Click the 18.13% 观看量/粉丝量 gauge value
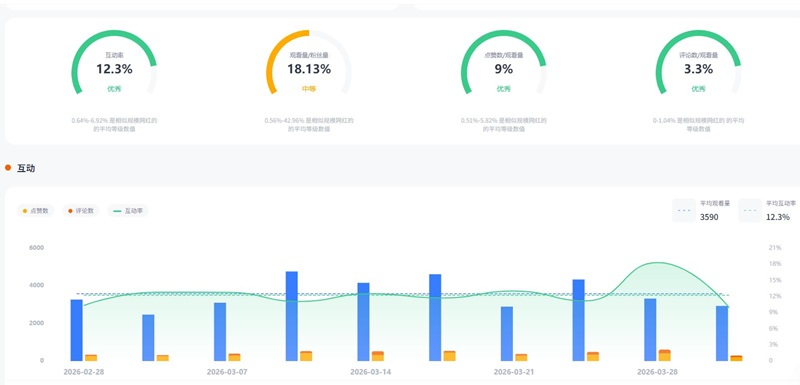Viewport: 800px width, 385px height. coord(309,69)
